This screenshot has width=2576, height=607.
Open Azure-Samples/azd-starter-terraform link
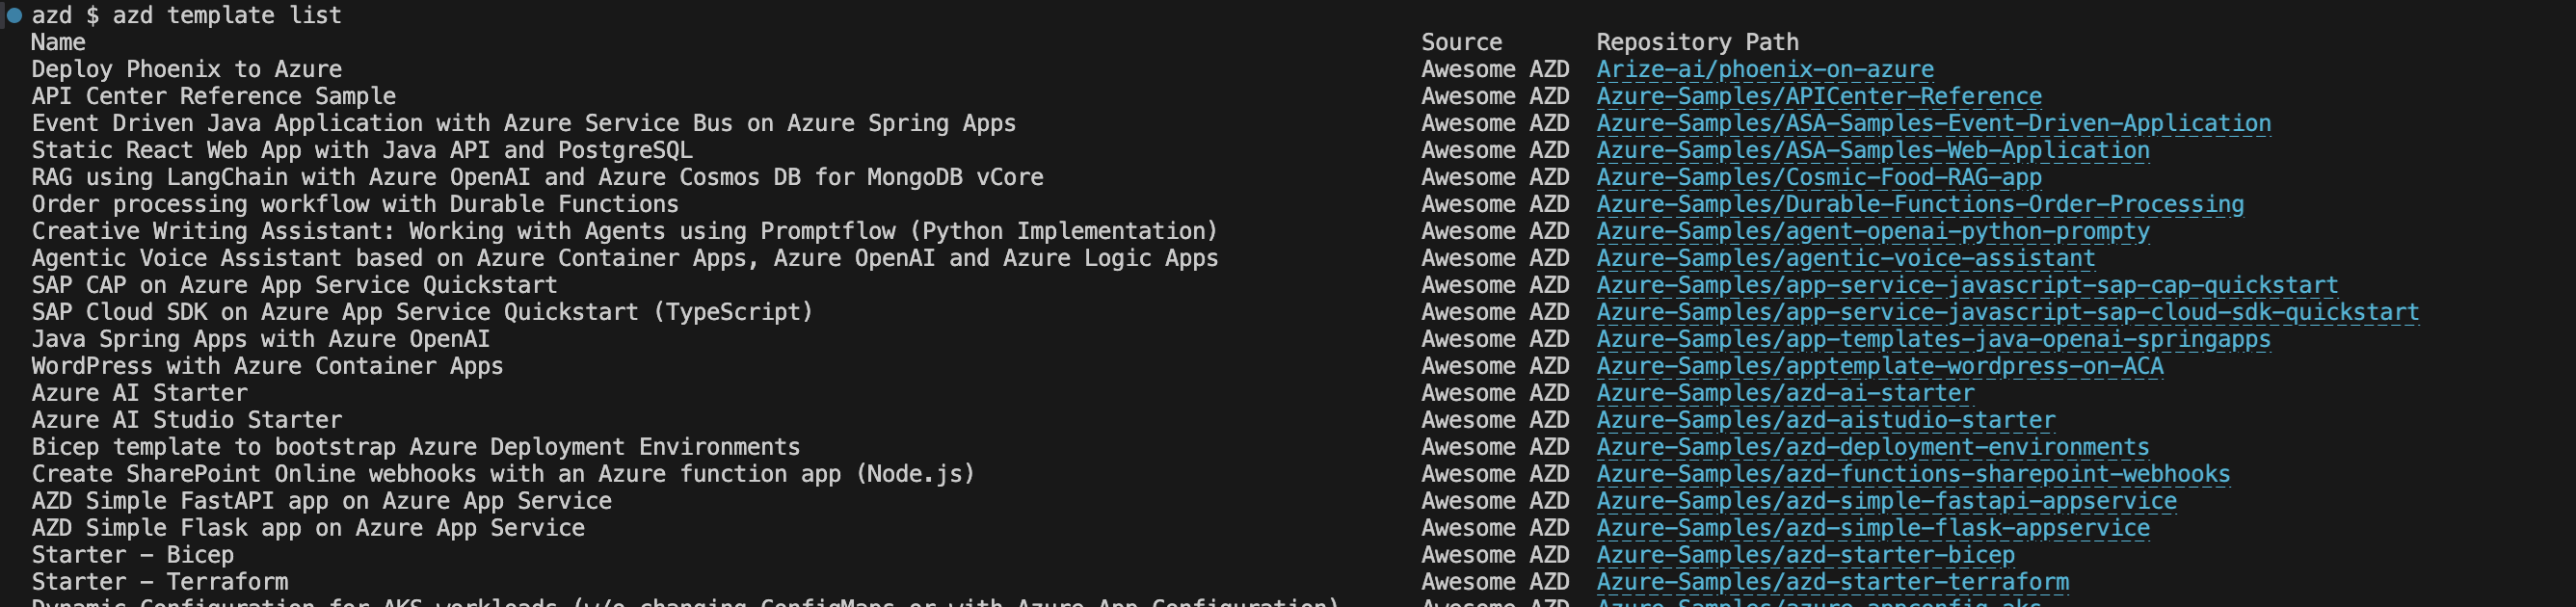[1833, 582]
